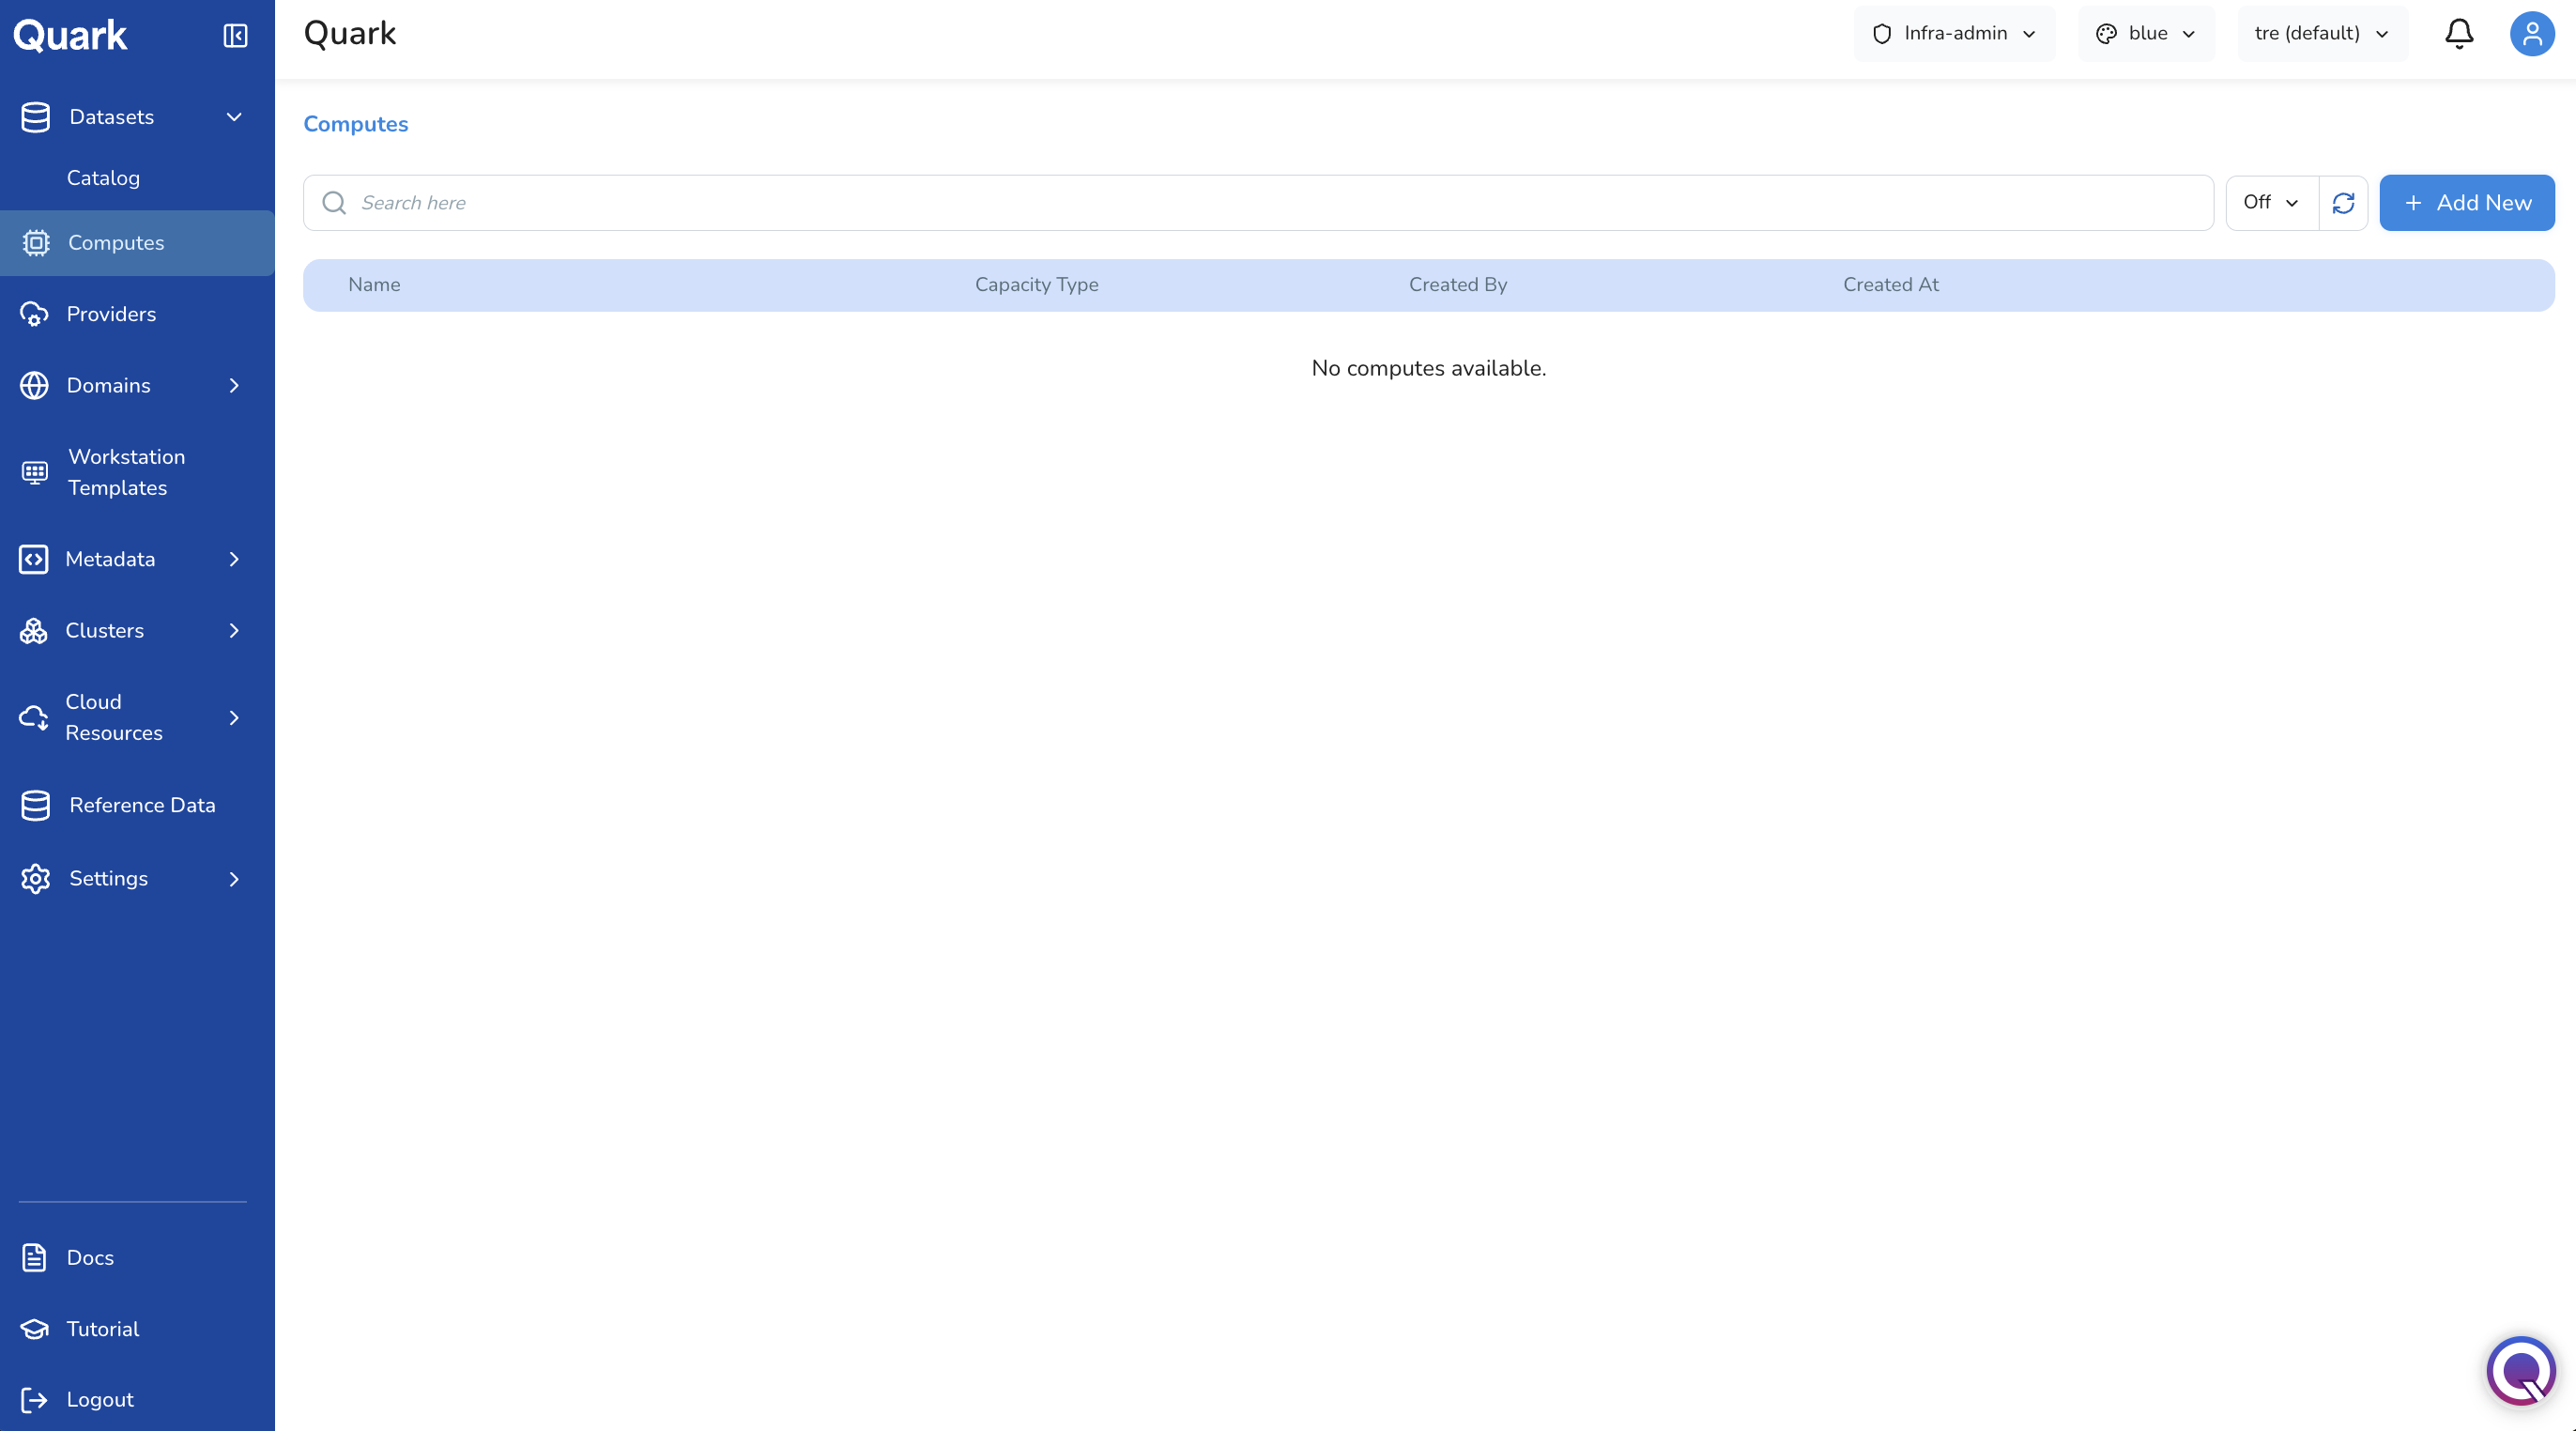Open the Tutorial link
Screen dimensions: 2576x1431
pyautogui.click(x=102, y=1329)
